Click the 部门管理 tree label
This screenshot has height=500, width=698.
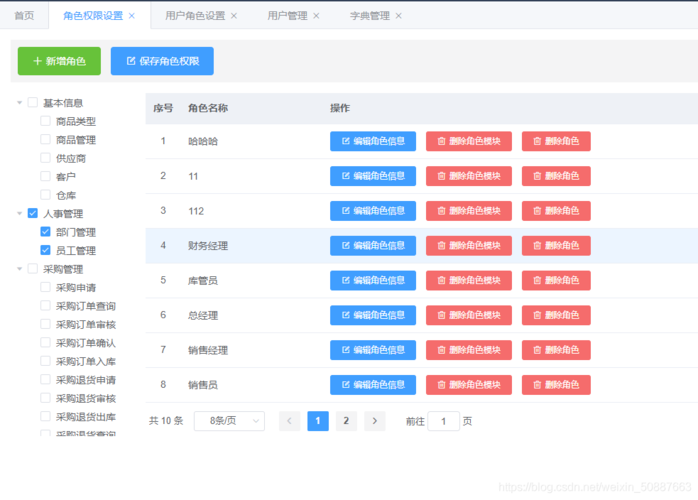(x=76, y=232)
